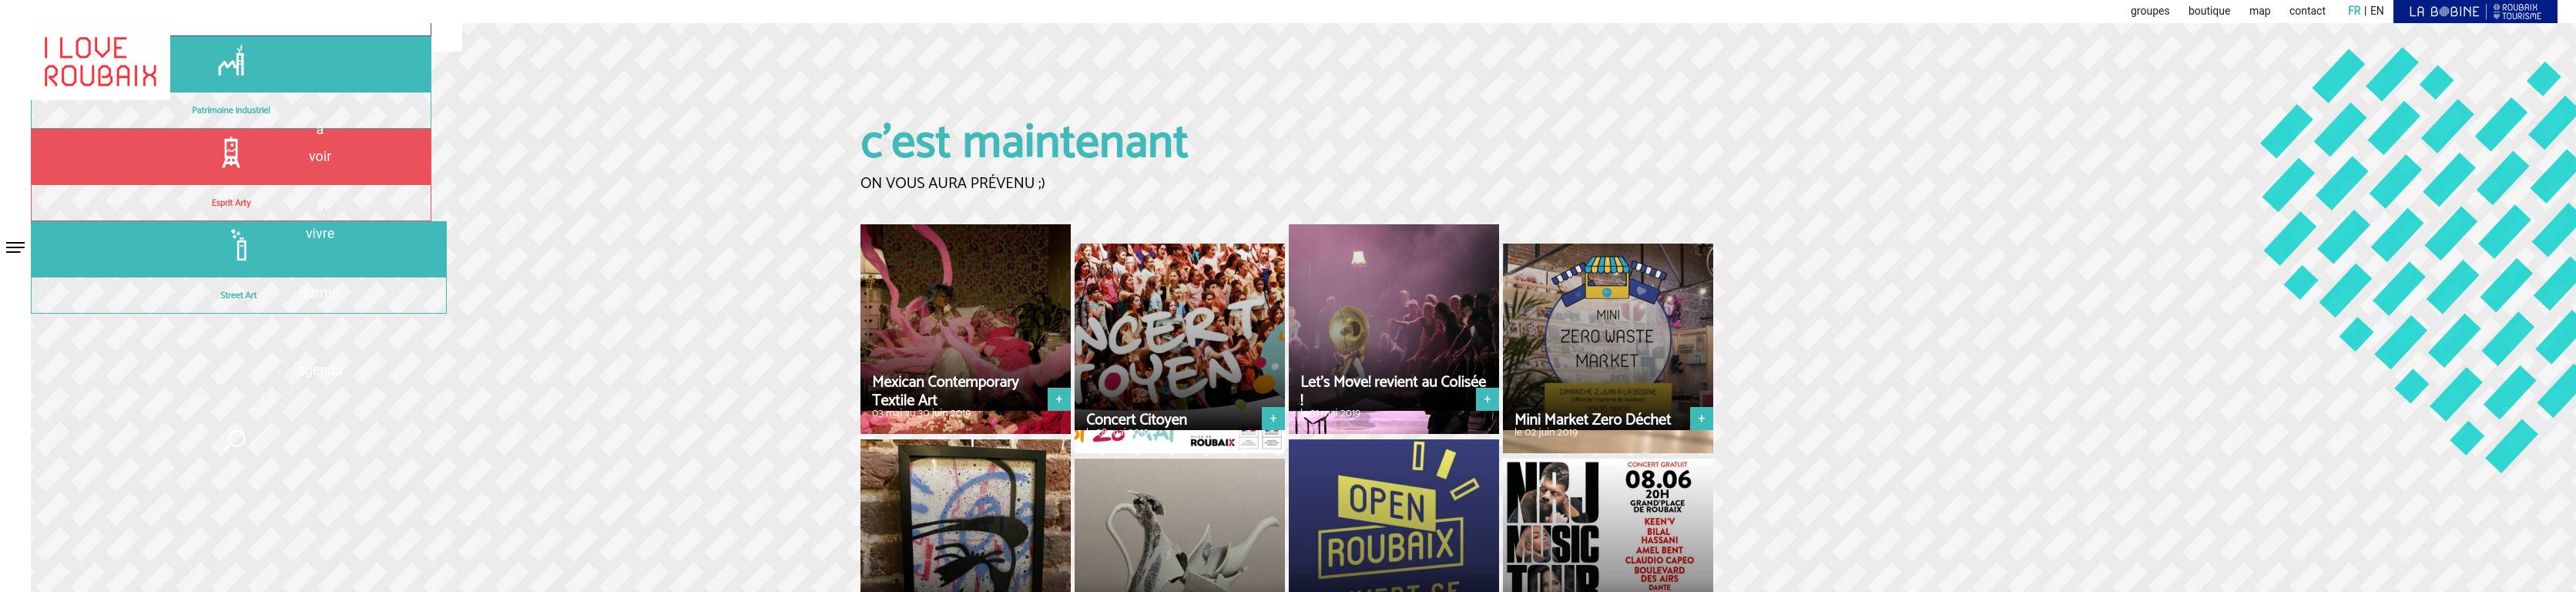Expand Mini Market Zero Déchet plus button

(x=1701, y=419)
